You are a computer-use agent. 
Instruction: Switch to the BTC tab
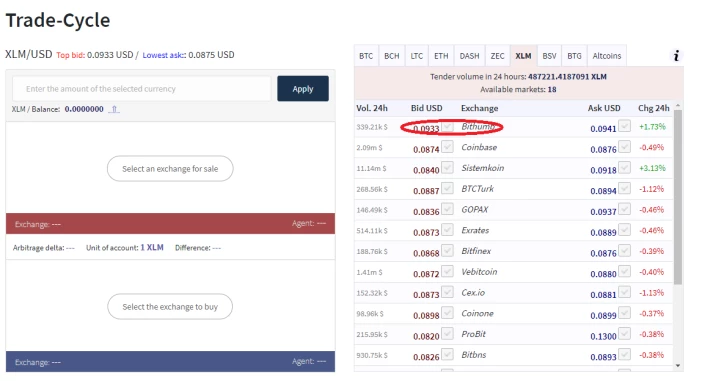coord(366,56)
